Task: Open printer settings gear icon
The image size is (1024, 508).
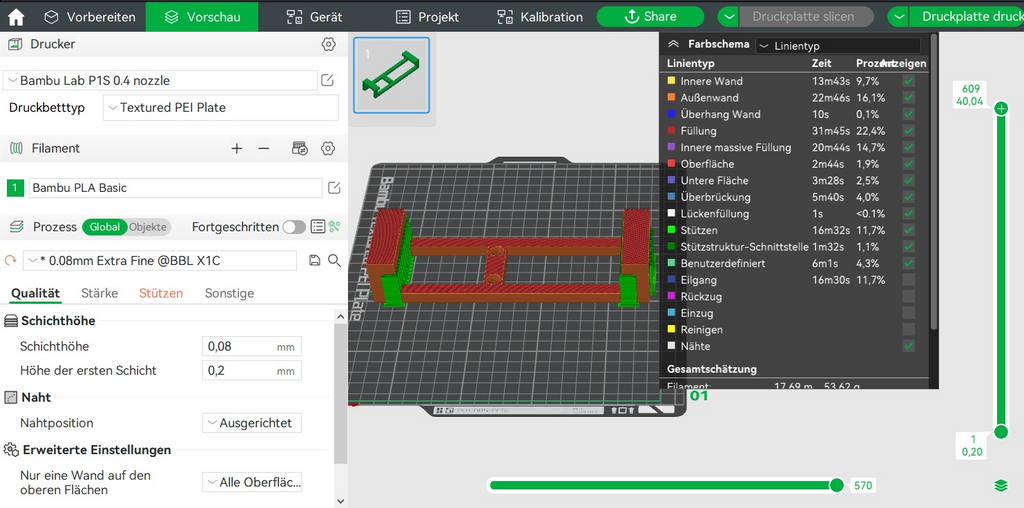Action: point(328,44)
